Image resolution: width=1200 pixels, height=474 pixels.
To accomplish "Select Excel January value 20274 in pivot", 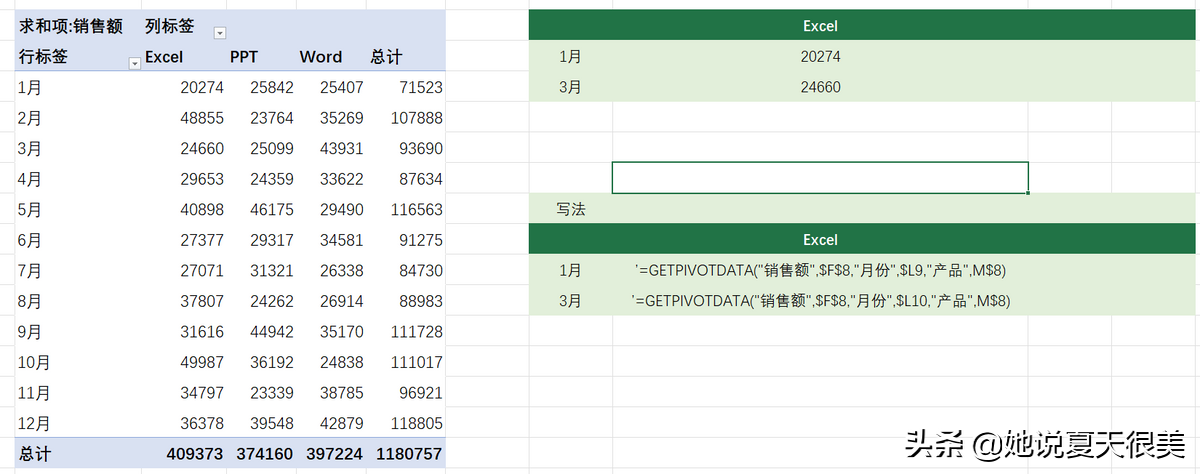I will pos(202,88).
